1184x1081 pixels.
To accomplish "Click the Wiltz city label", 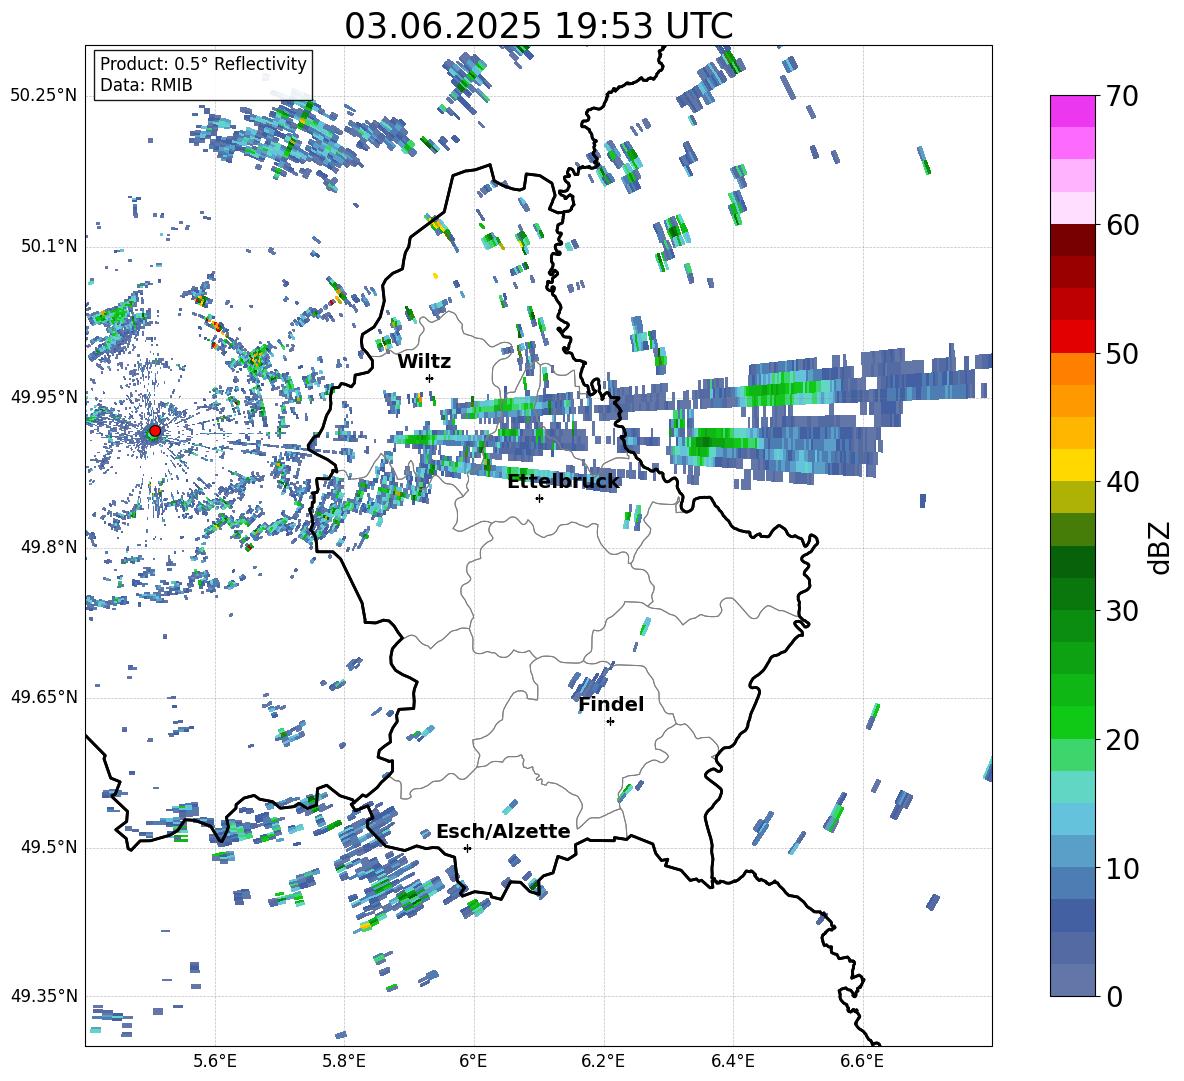I will pos(424,362).
